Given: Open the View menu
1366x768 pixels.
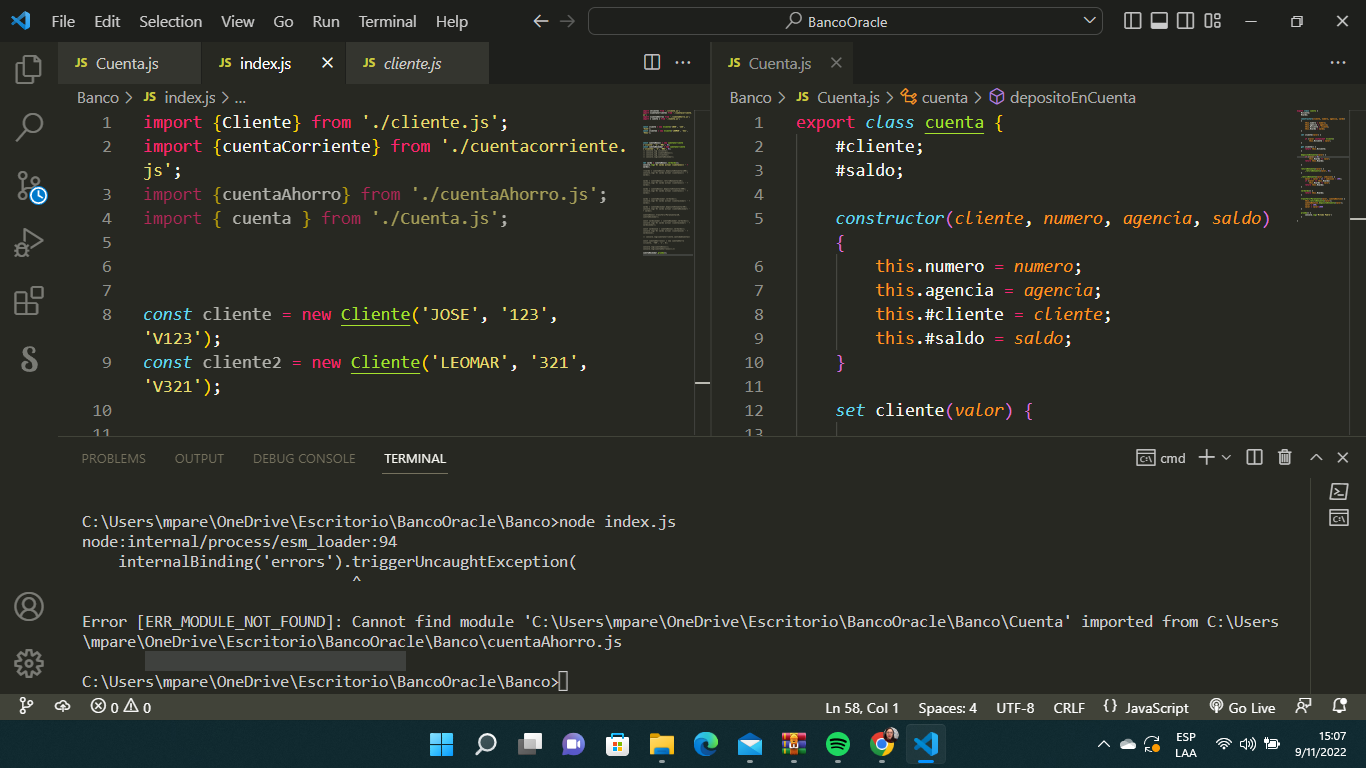Looking at the screenshot, I should 238,21.
